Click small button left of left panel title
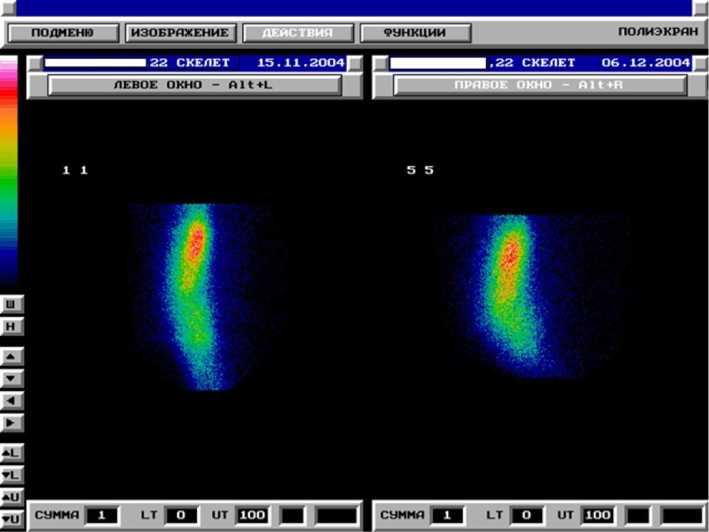This screenshot has height=532, width=709. [35, 63]
